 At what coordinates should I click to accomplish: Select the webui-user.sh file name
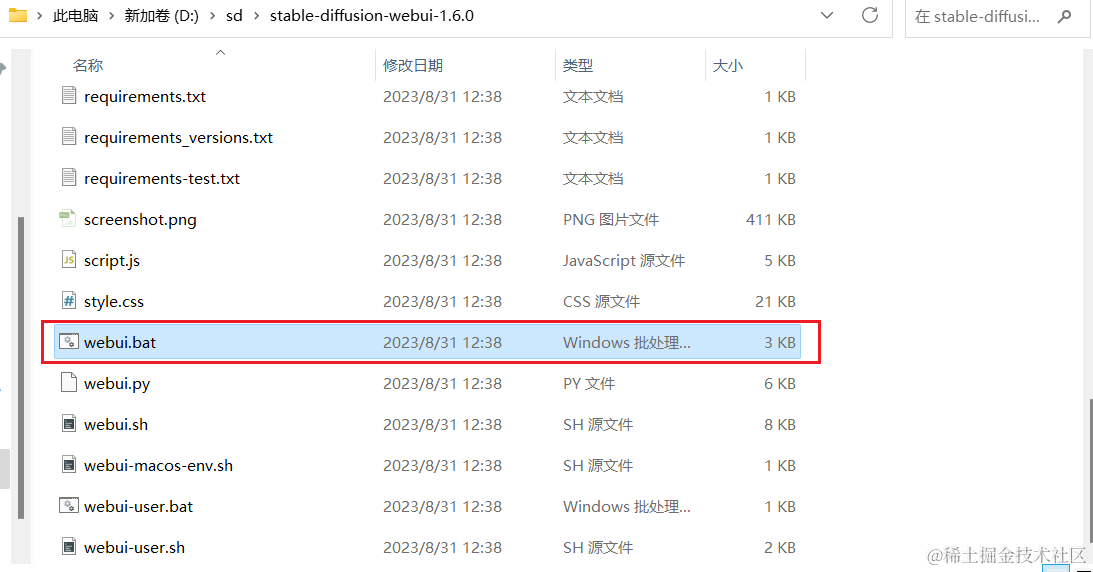click(x=135, y=548)
